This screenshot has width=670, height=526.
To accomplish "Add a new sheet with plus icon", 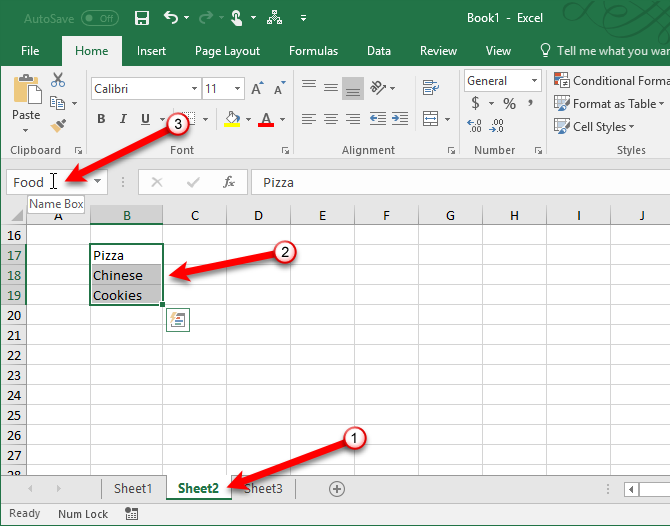I will point(337,489).
